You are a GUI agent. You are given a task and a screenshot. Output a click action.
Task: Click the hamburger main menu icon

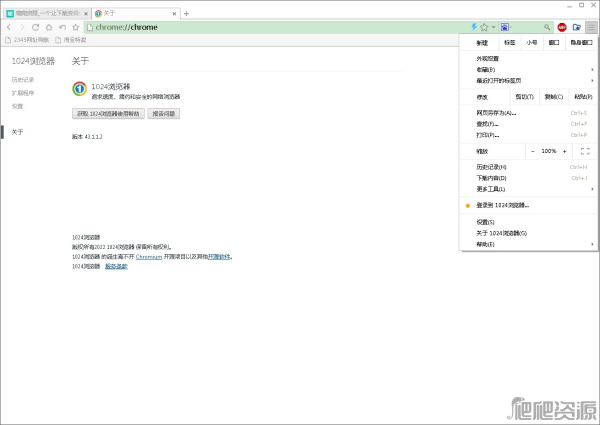(591, 27)
